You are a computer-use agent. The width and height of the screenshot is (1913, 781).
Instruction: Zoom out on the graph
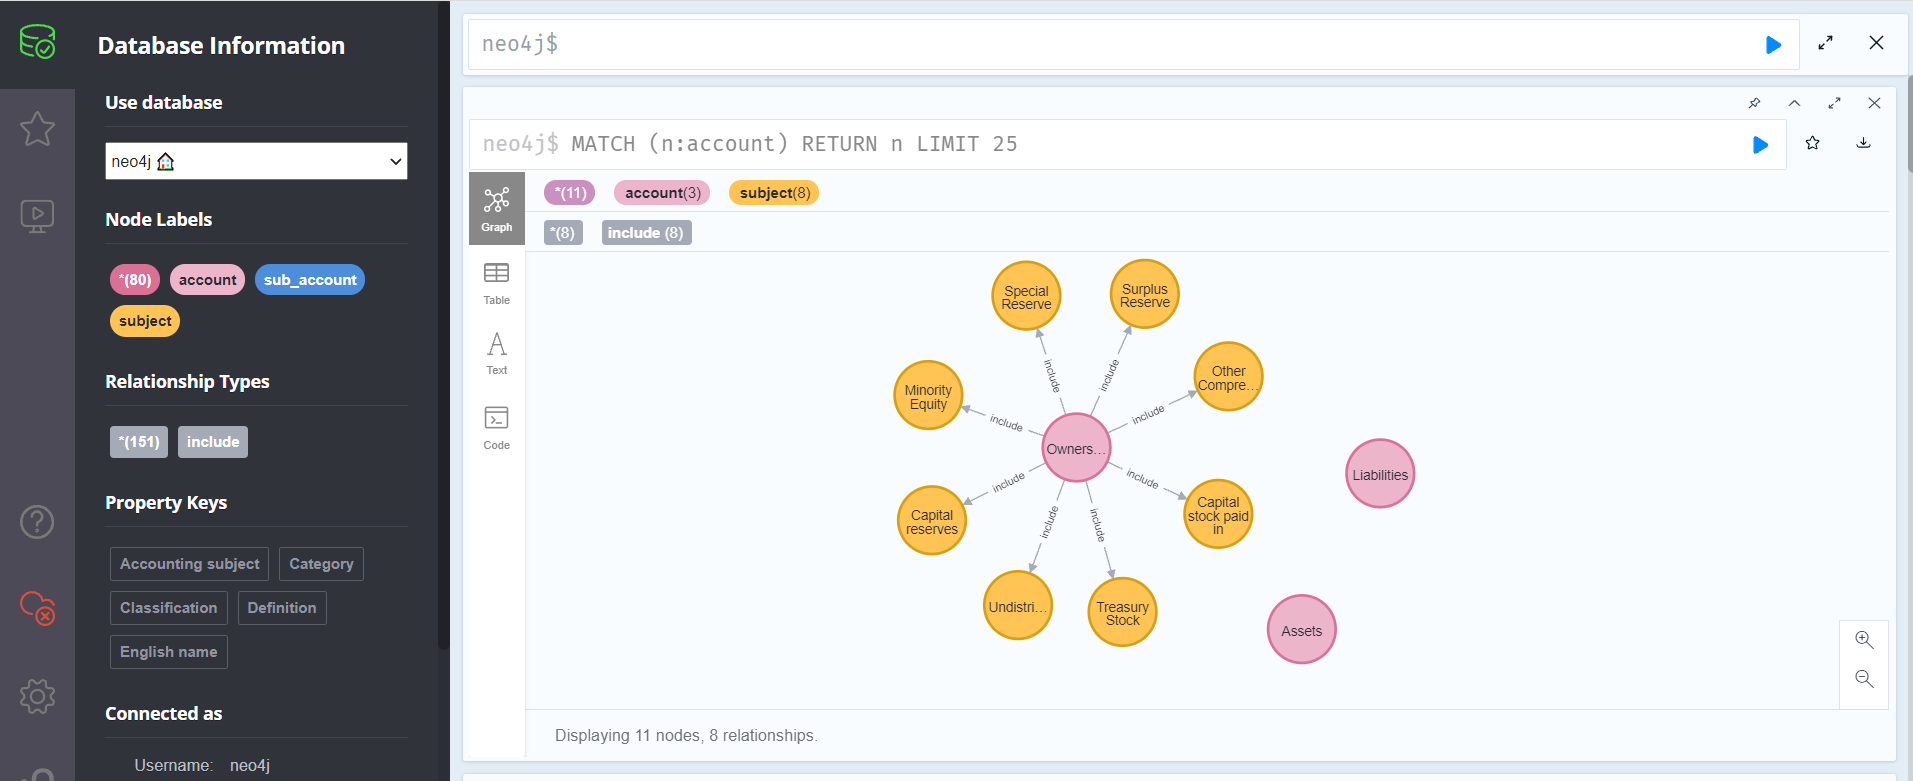(x=1864, y=679)
